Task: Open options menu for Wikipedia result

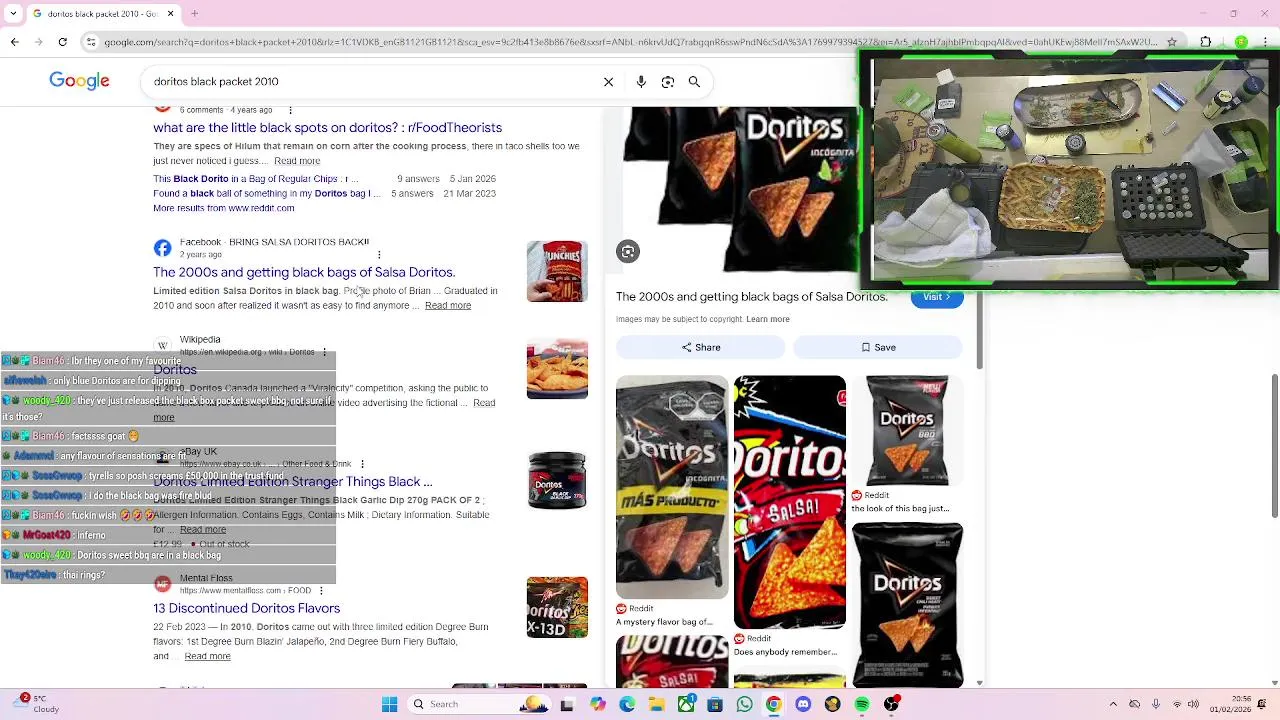Action: (x=324, y=352)
